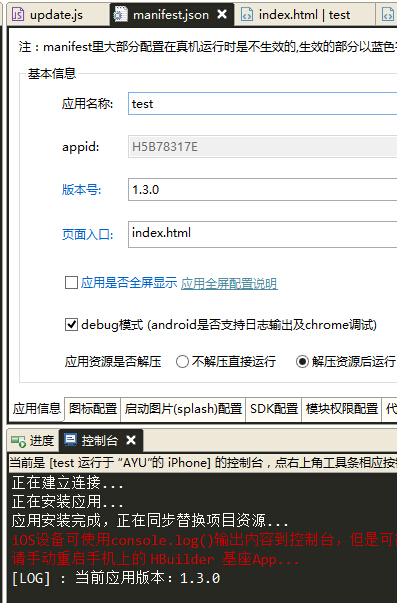The height and width of the screenshot is (603, 397).
Task: Edit the 应用名称 field containing test
Action: 262,103
